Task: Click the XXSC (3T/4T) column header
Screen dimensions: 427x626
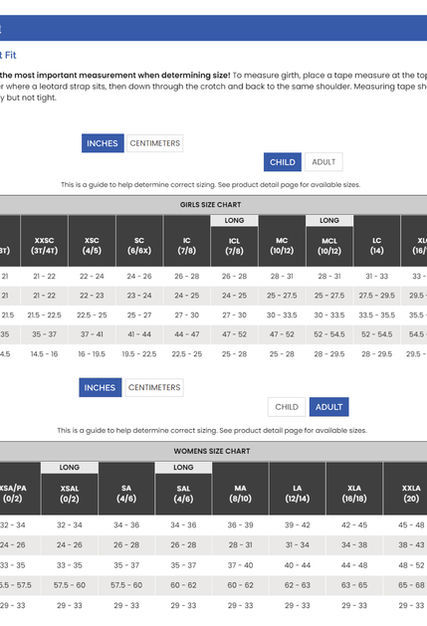Action: click(44, 241)
